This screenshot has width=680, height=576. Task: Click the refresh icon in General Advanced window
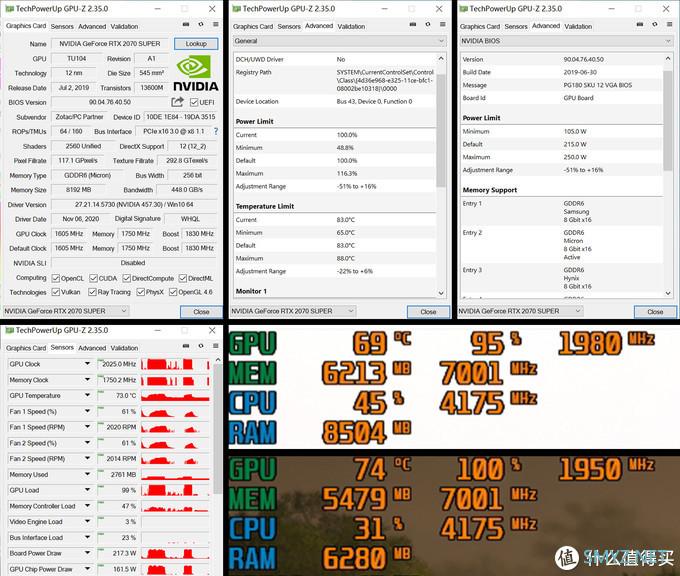tap(428, 25)
